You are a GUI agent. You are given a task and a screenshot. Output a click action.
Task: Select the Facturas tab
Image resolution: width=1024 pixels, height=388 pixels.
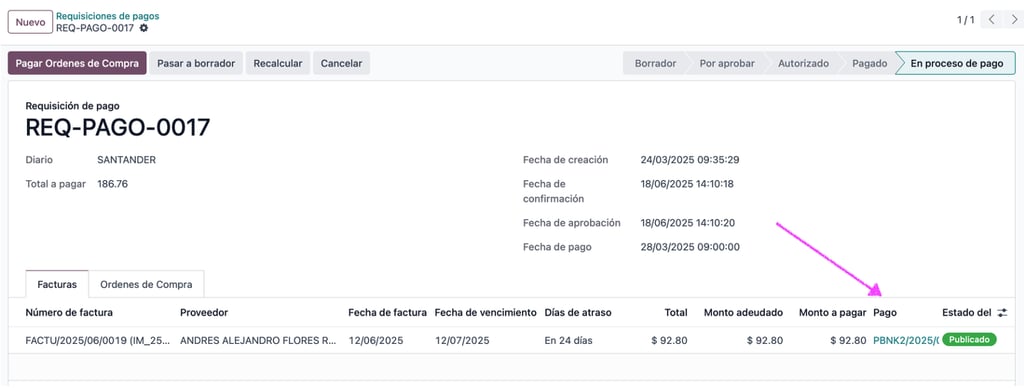(57, 284)
